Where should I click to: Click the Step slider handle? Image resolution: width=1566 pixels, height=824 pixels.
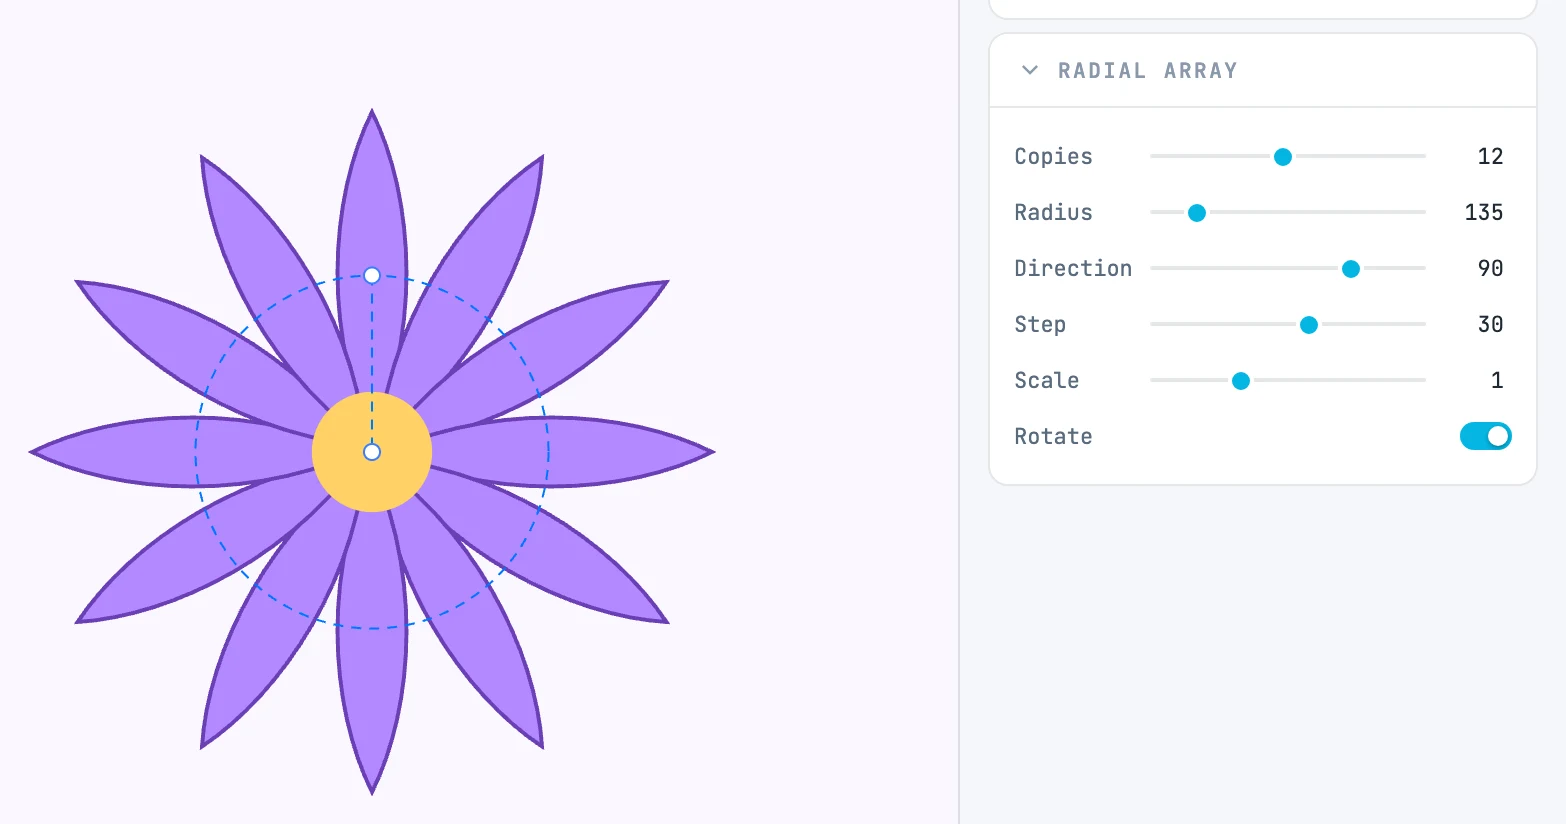(x=1309, y=325)
